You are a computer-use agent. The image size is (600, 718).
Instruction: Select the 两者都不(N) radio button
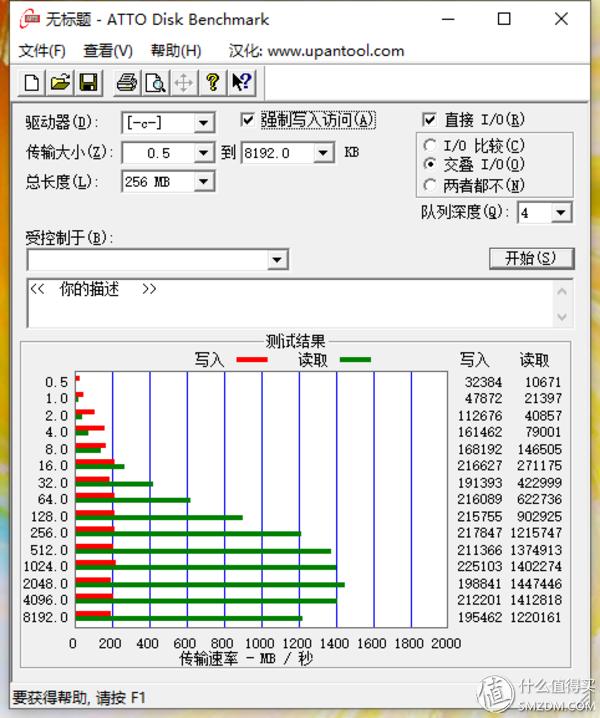430,185
